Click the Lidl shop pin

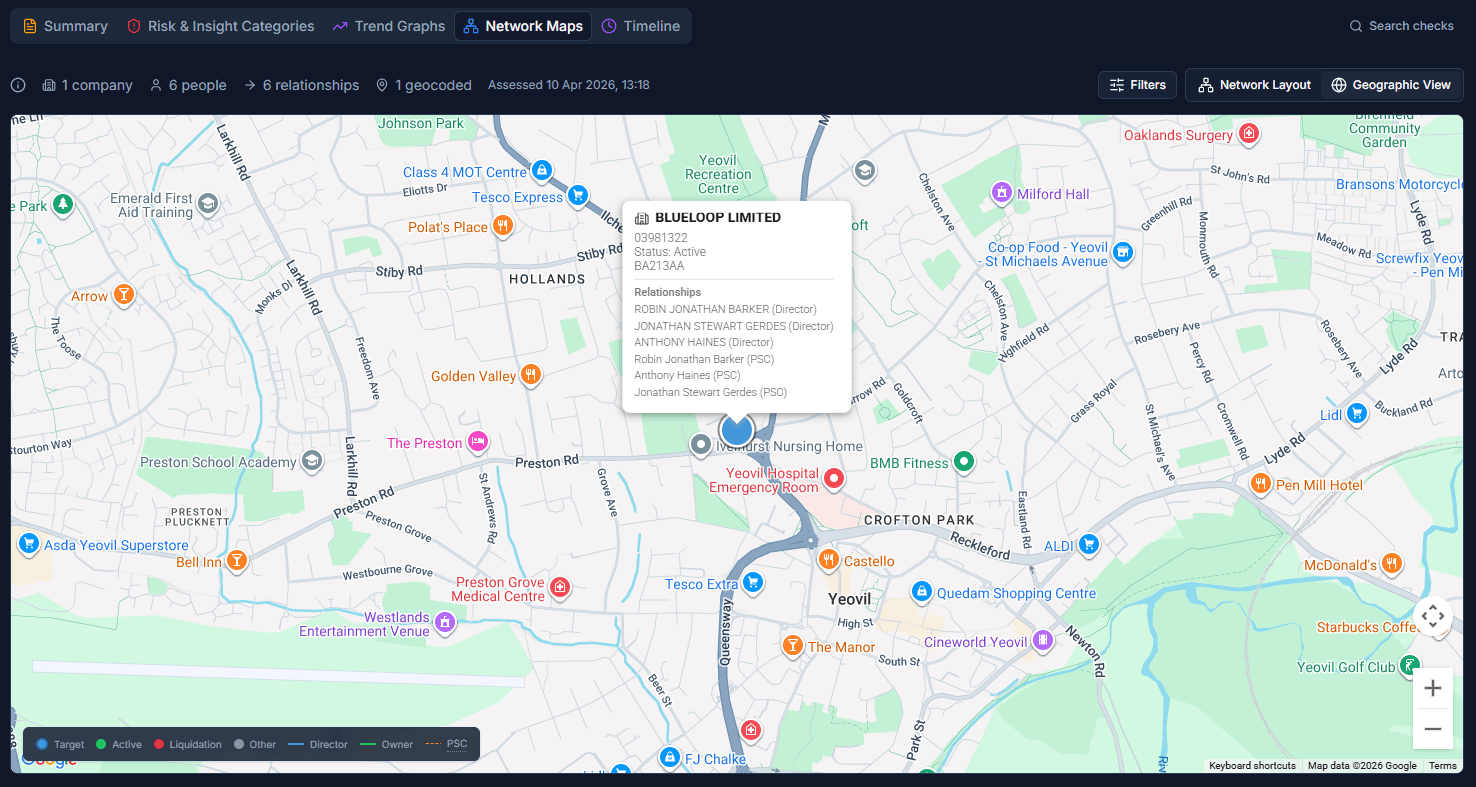pos(1356,413)
